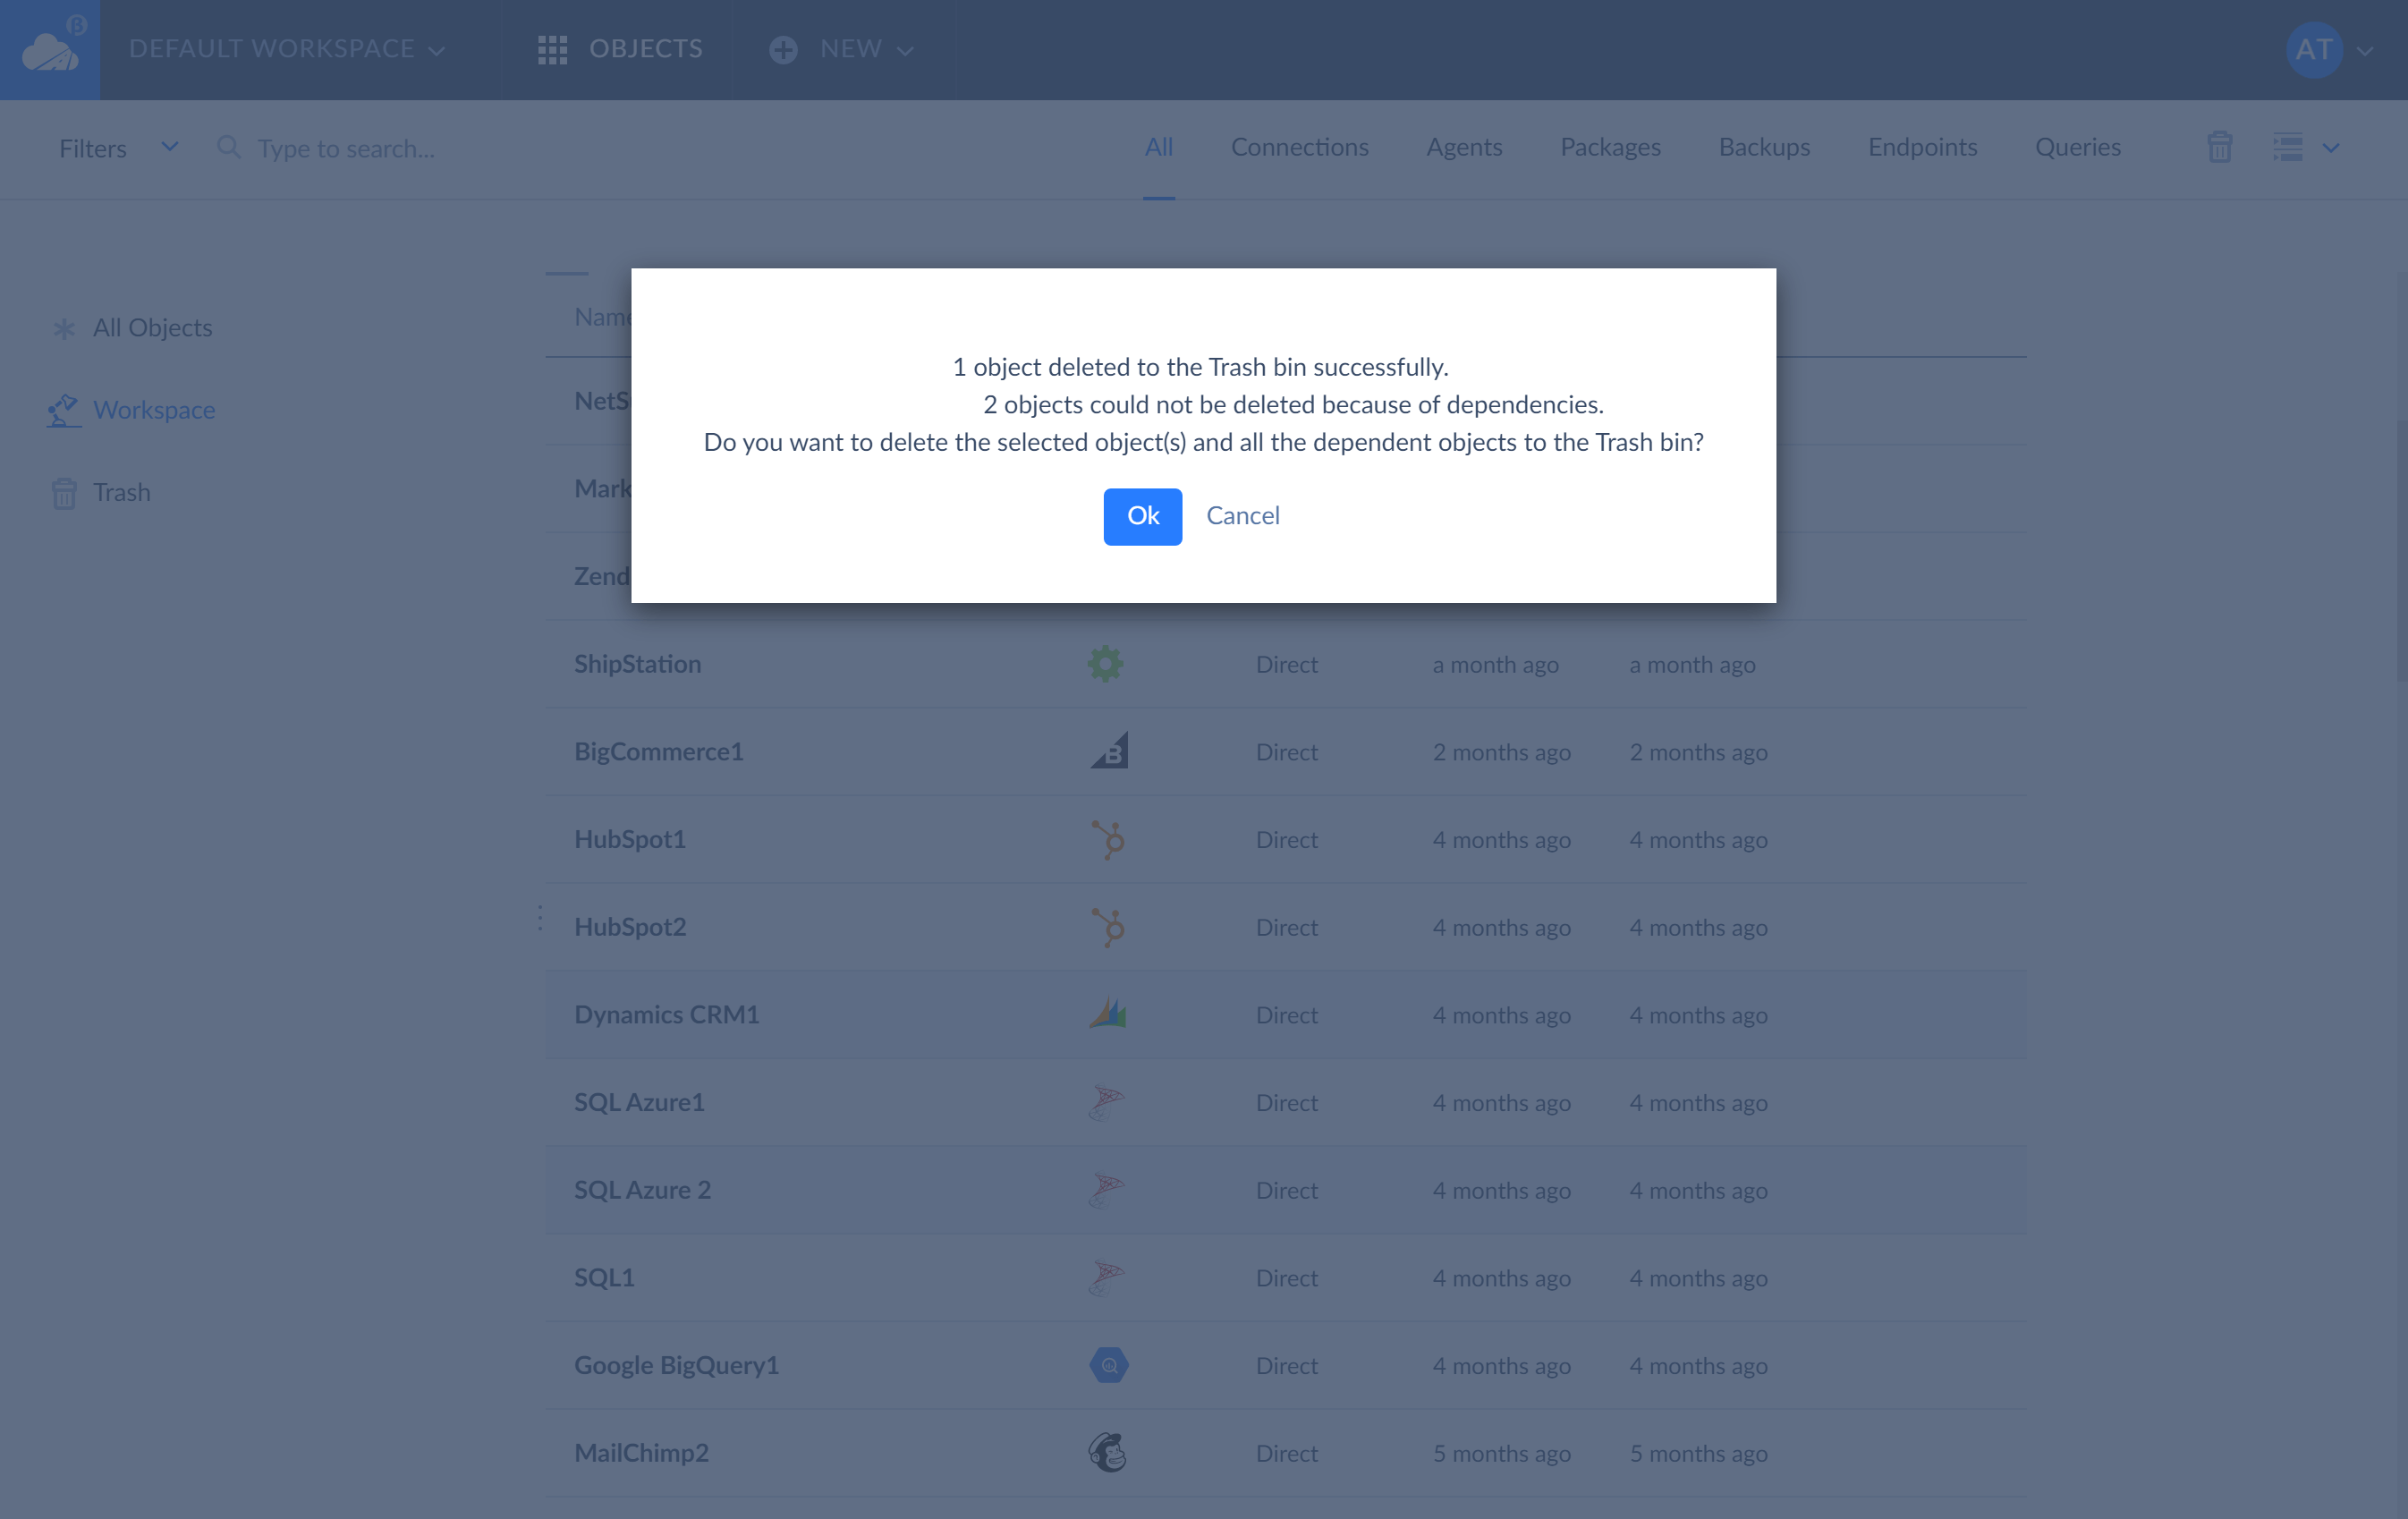Viewport: 2408px width, 1519px height.
Task: Switch to the Queries tab
Action: 2078,147
